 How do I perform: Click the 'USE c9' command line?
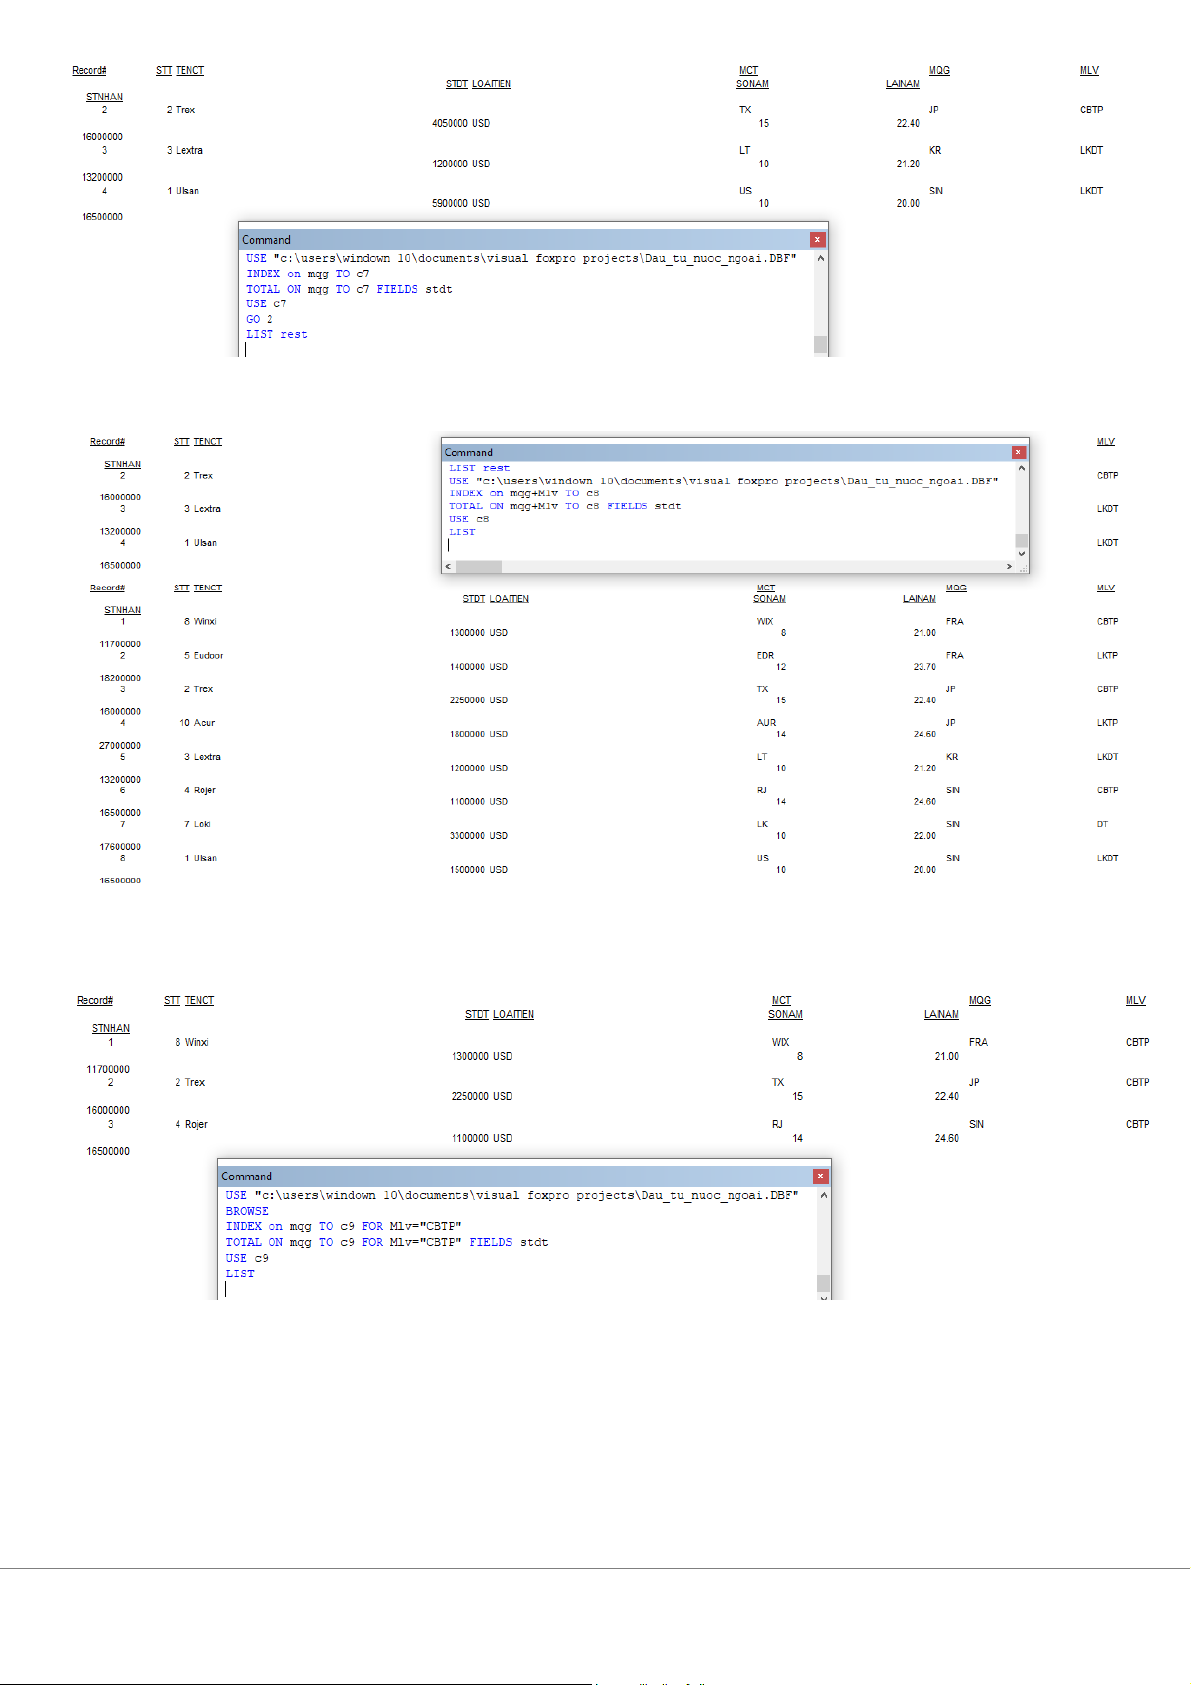click(x=247, y=1258)
